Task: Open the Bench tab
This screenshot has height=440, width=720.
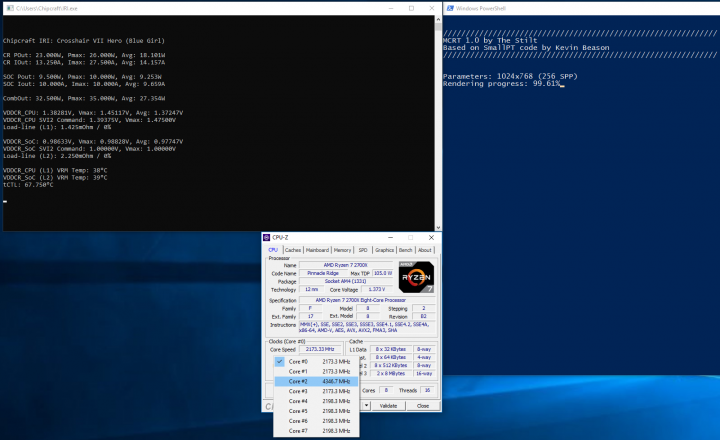Action: click(405, 250)
